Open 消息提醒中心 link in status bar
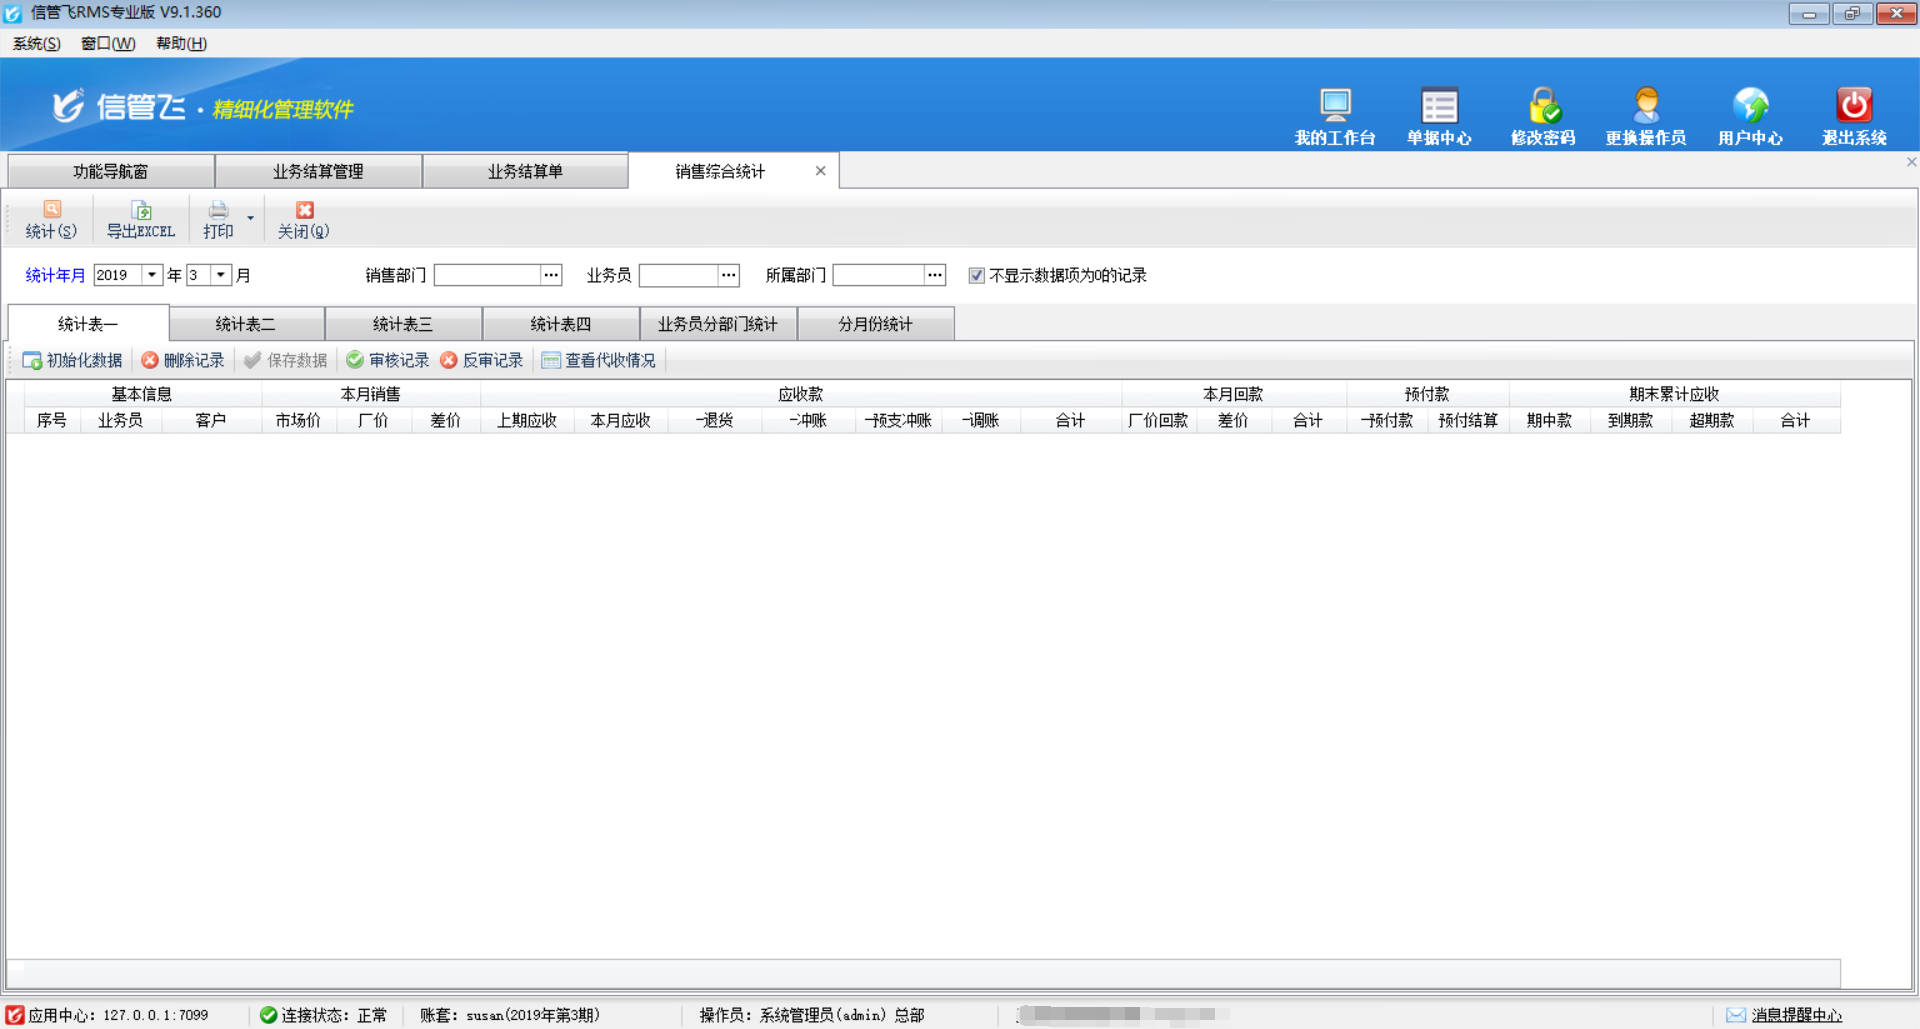Screen dimensions: 1920x1029 tap(1796, 1015)
